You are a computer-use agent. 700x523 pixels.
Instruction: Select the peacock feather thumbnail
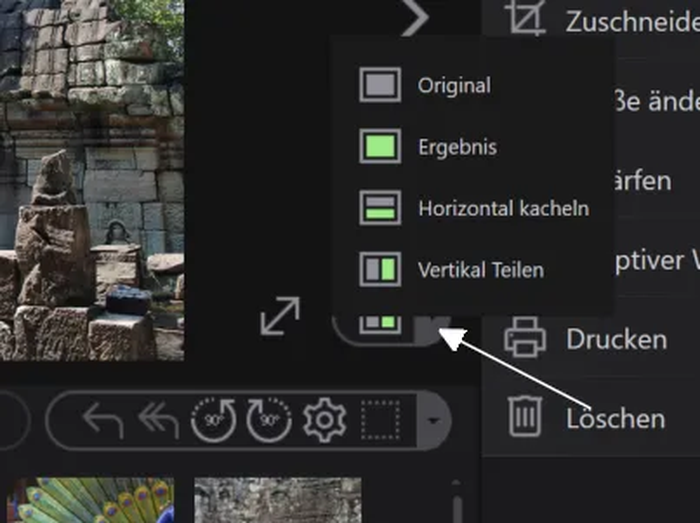pyautogui.click(x=90, y=500)
